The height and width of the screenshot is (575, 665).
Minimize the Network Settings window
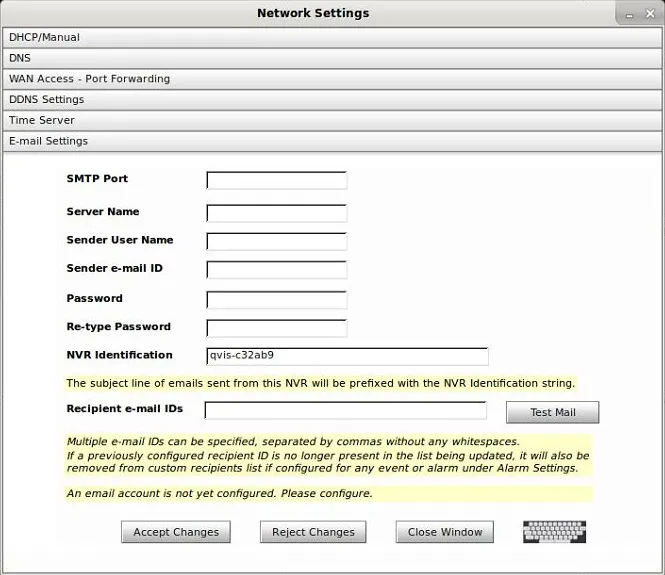coord(629,15)
